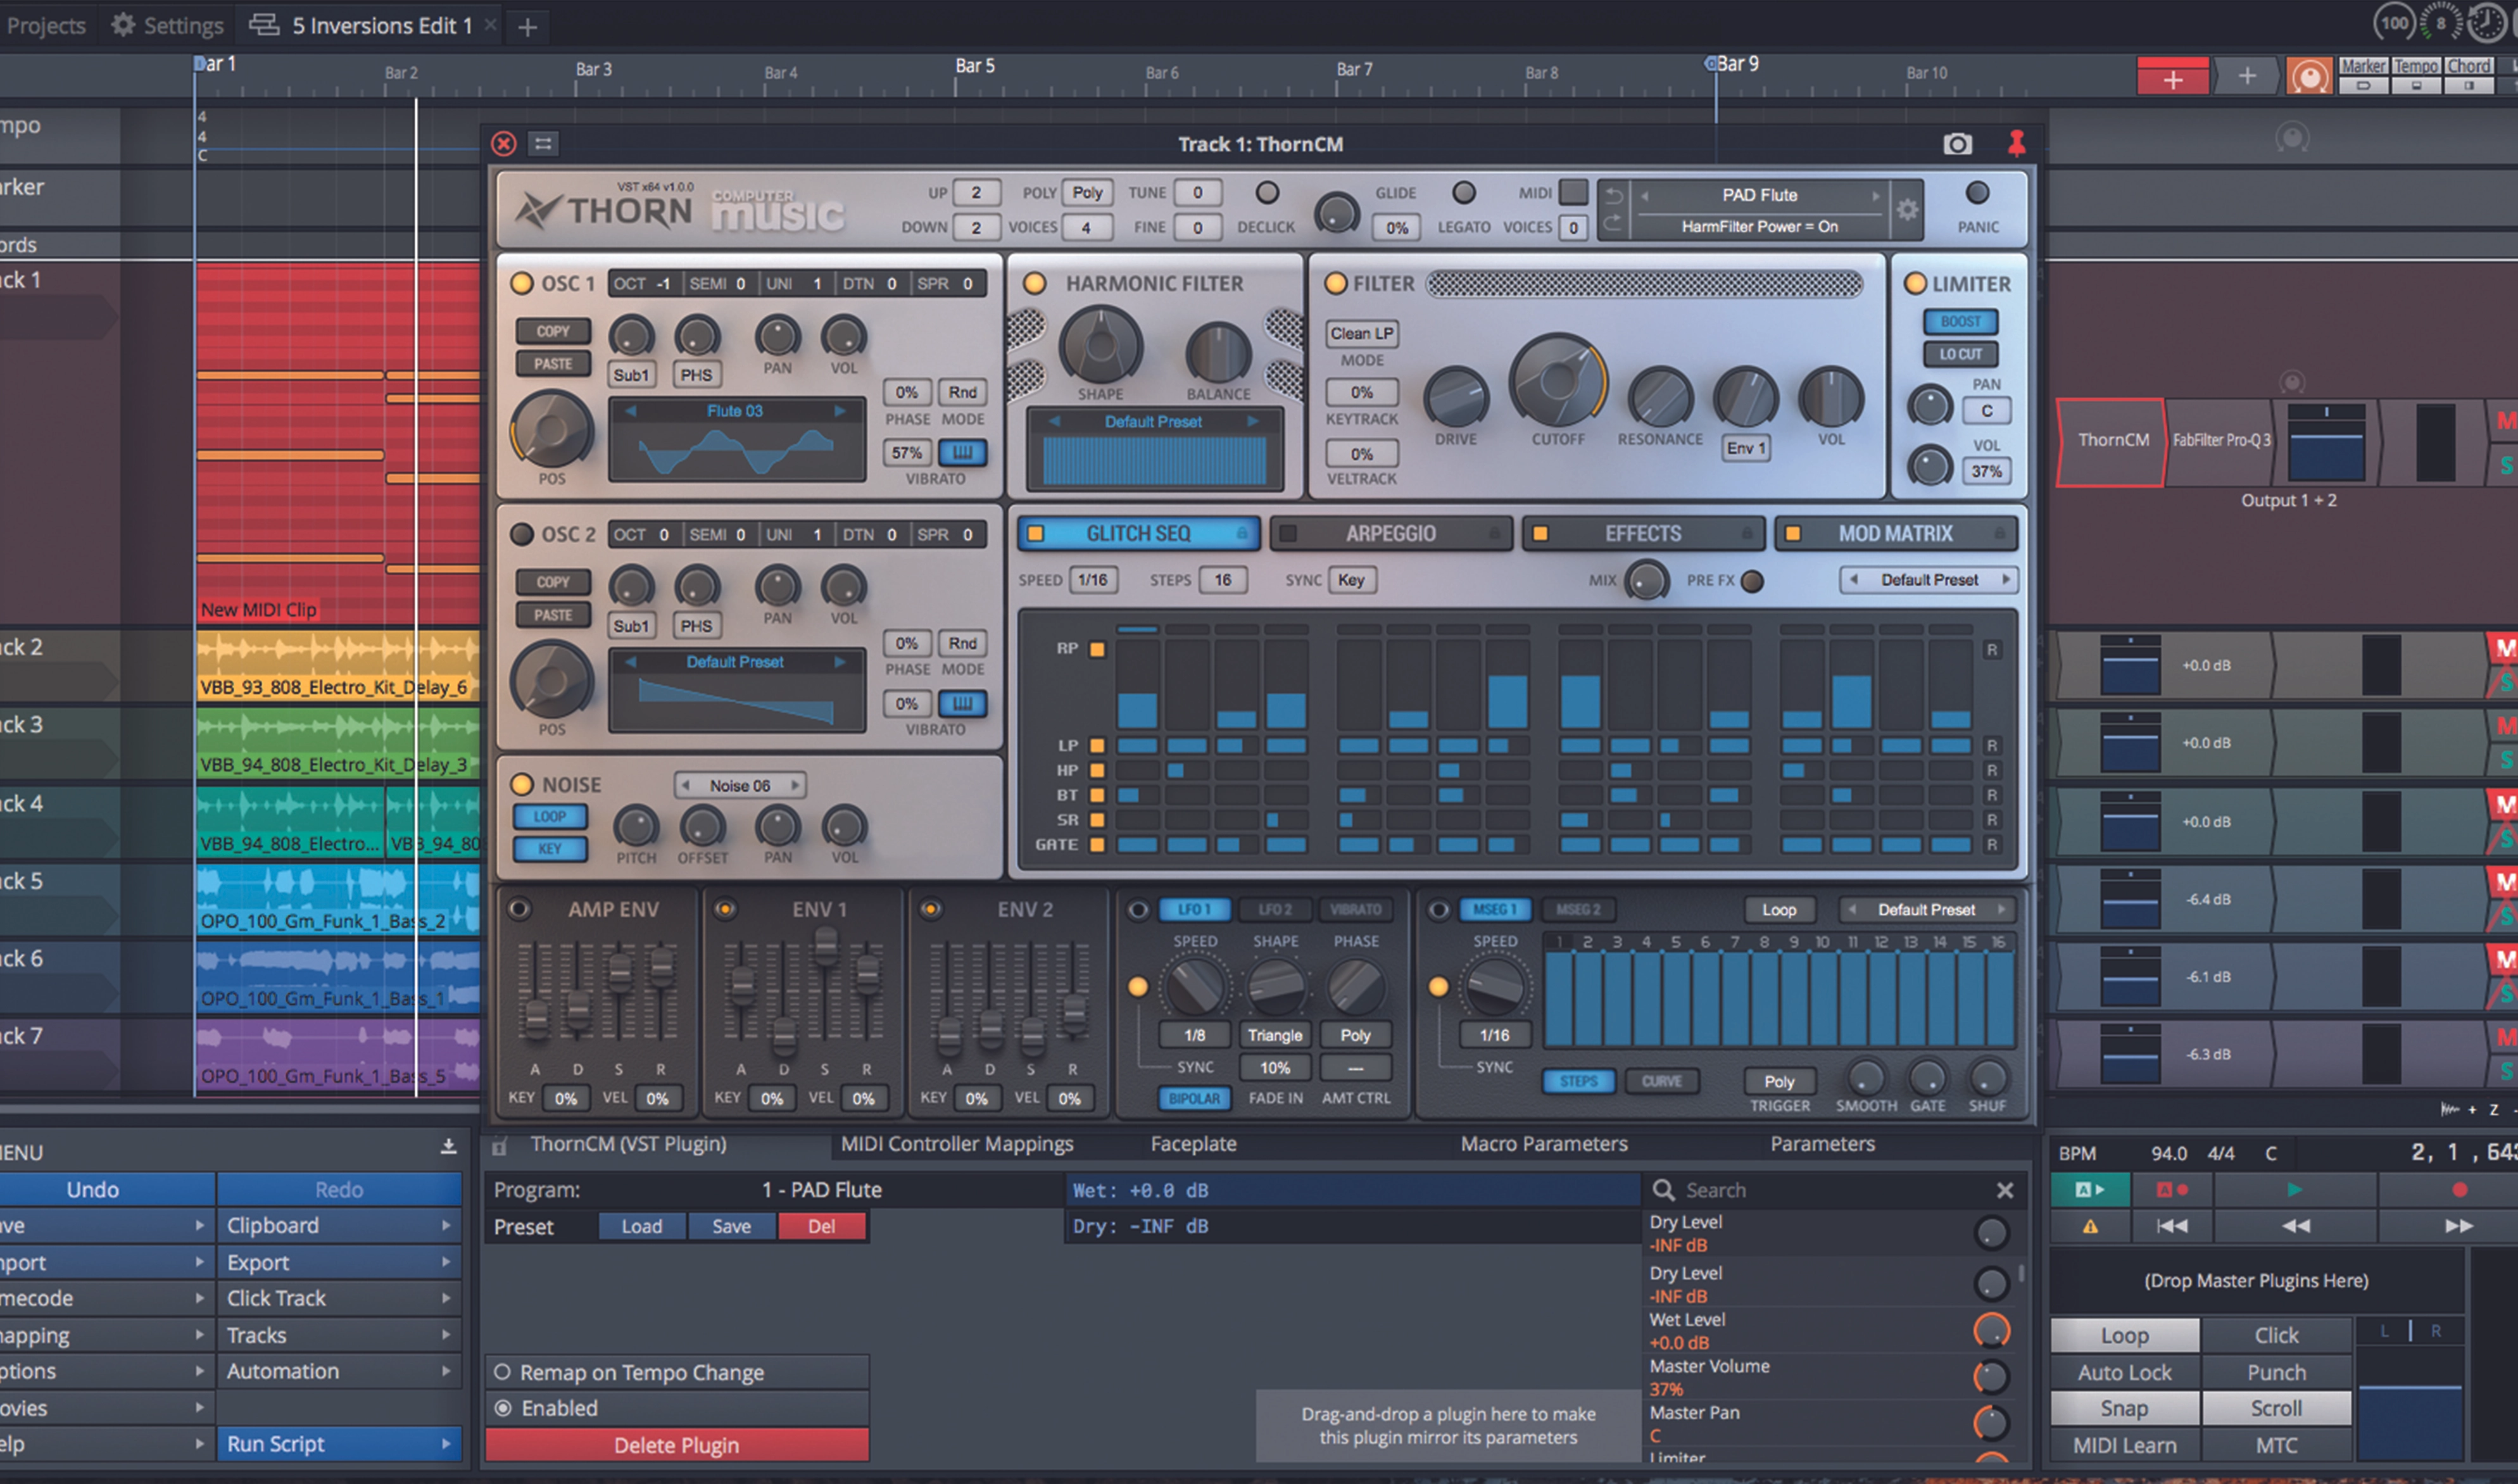Click the undo arrow icon next to PAD Flute preset

click(x=1613, y=196)
